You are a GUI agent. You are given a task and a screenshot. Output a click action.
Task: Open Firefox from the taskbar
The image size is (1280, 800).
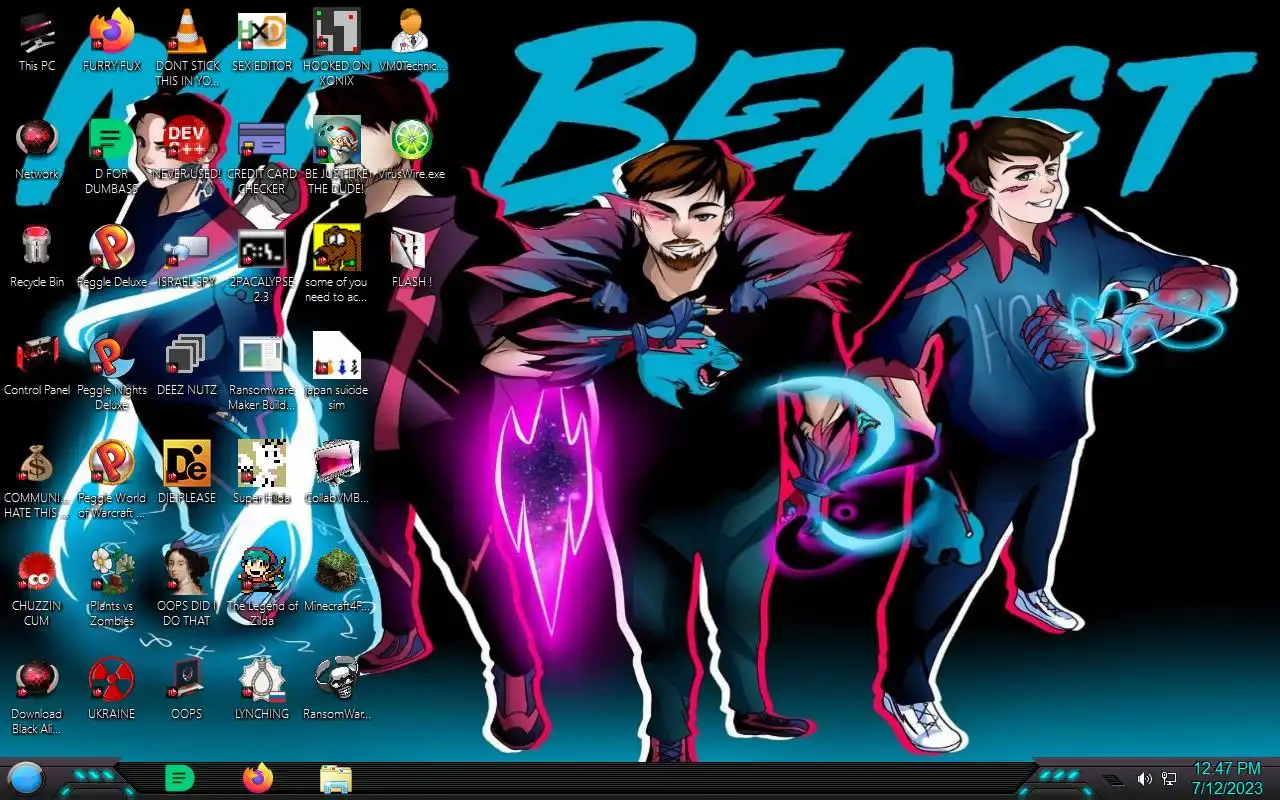coord(258,778)
